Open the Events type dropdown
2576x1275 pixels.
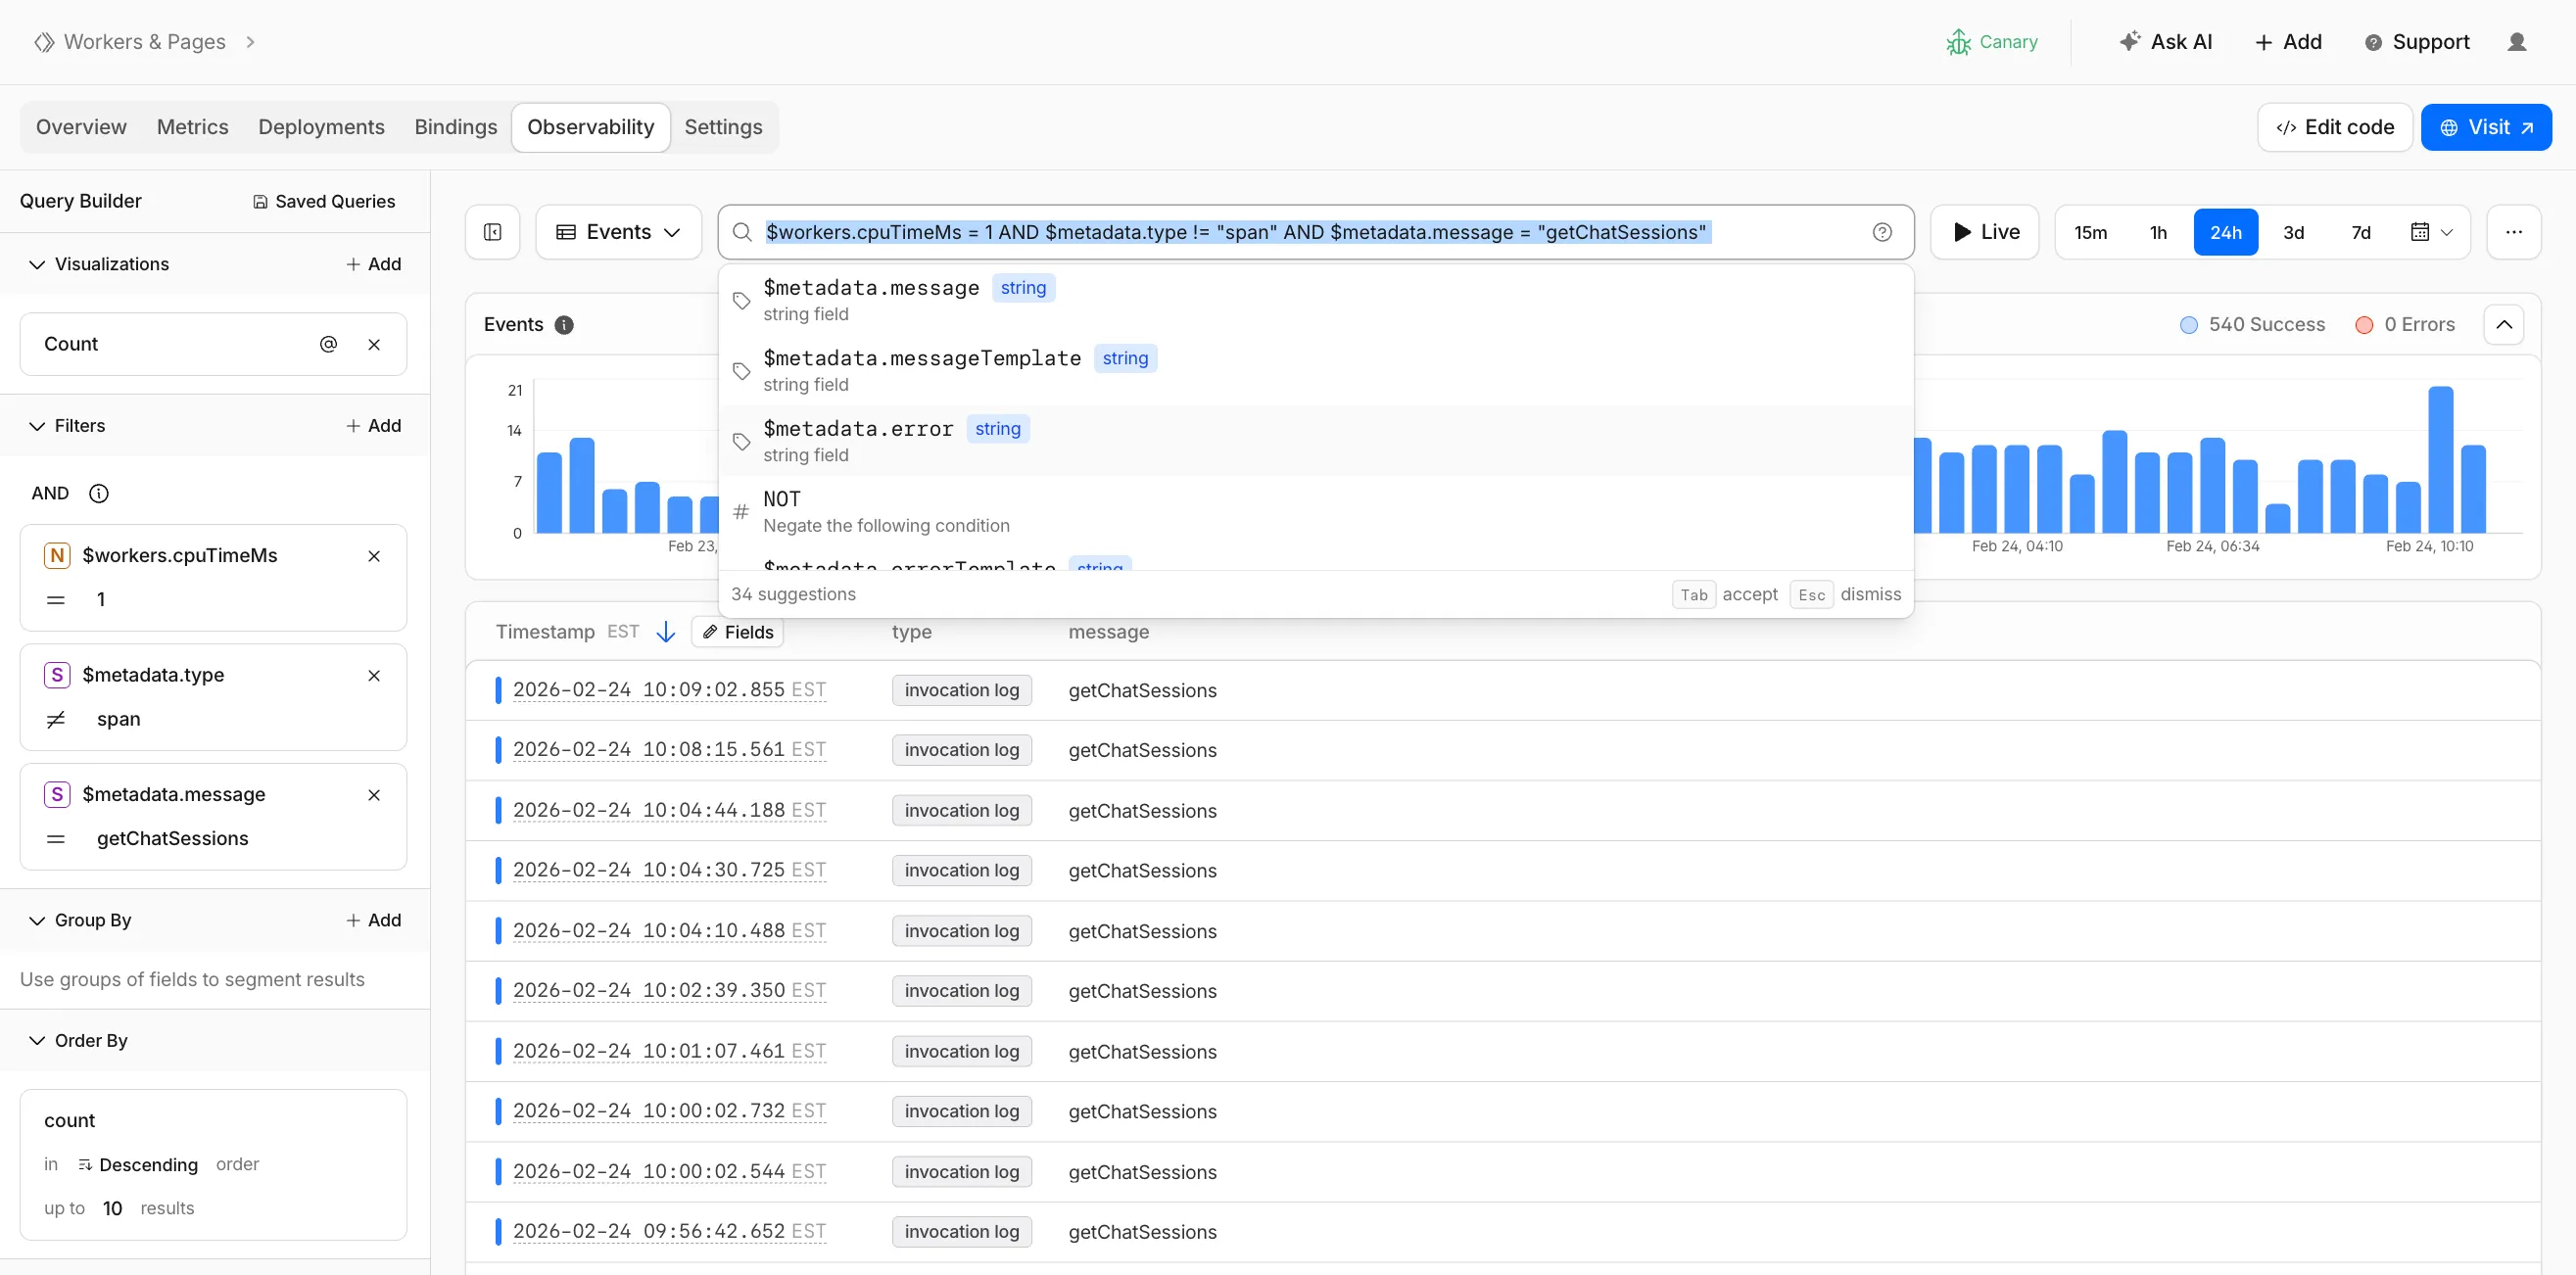617,231
